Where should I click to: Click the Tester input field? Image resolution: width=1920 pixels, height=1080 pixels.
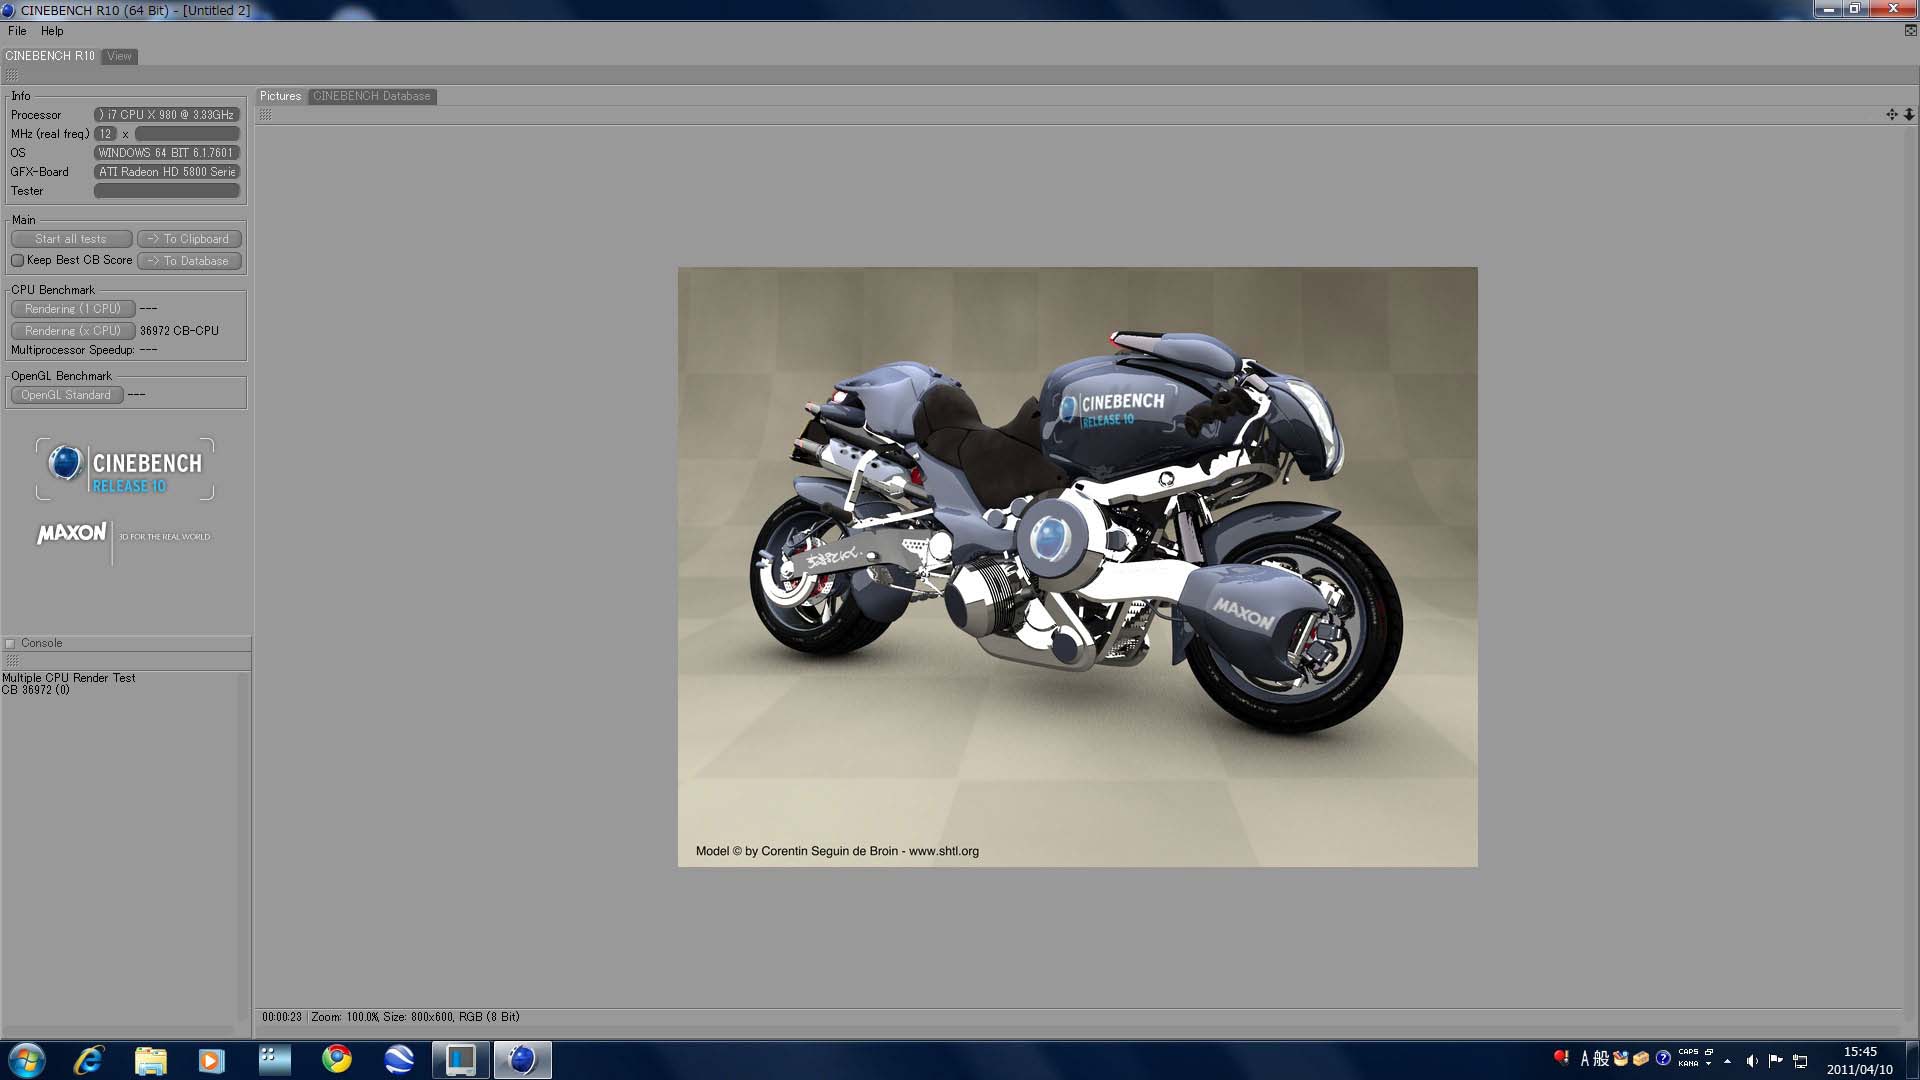166,191
